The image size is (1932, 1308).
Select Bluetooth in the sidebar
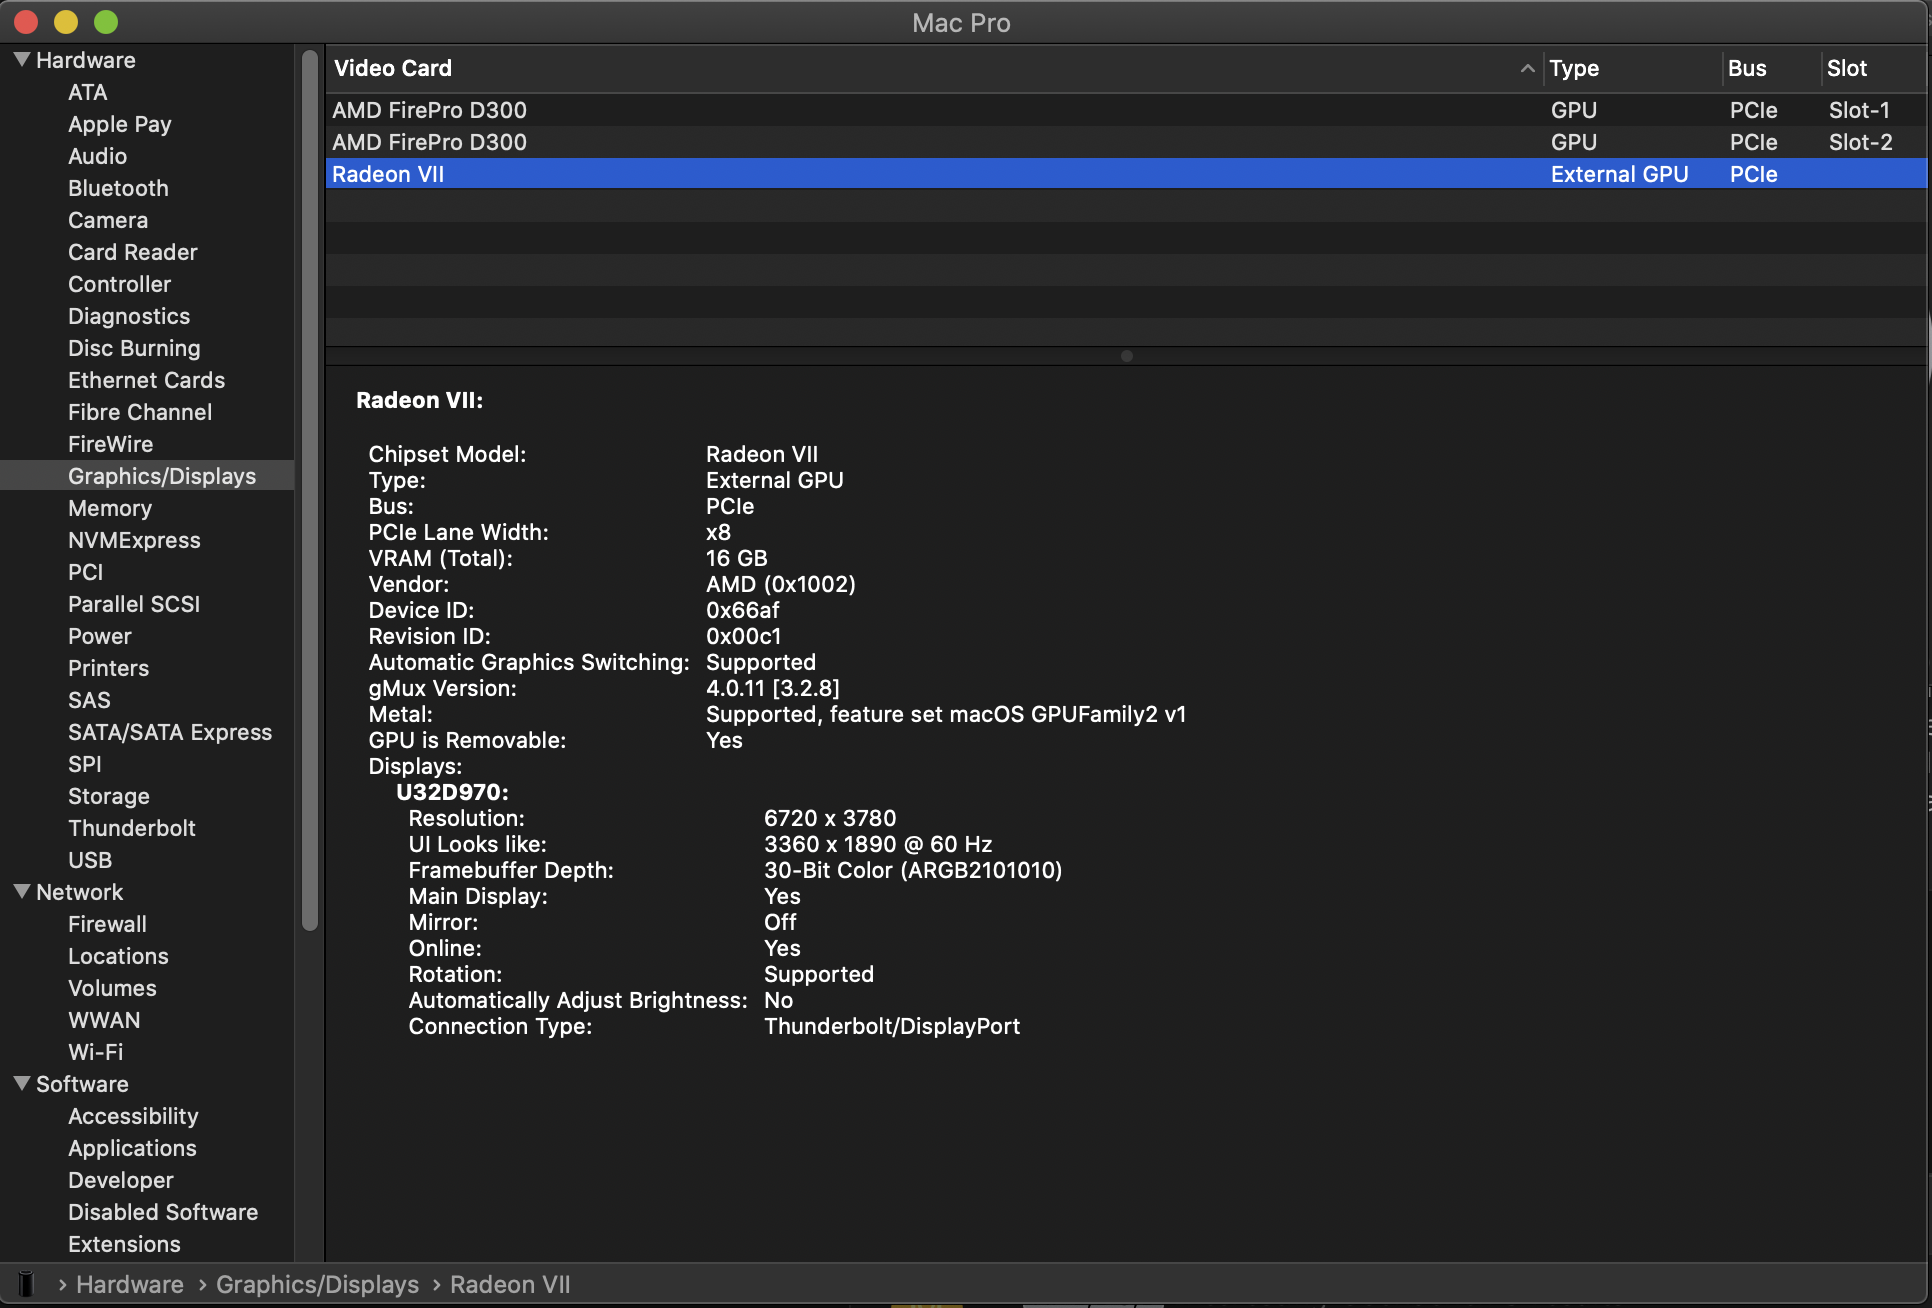(118, 188)
